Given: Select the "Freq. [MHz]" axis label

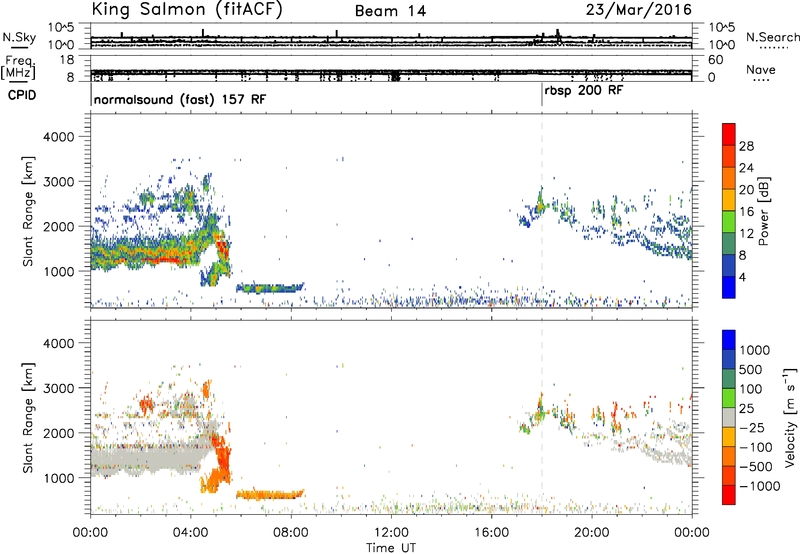Looking at the screenshot, I should pos(19,68).
